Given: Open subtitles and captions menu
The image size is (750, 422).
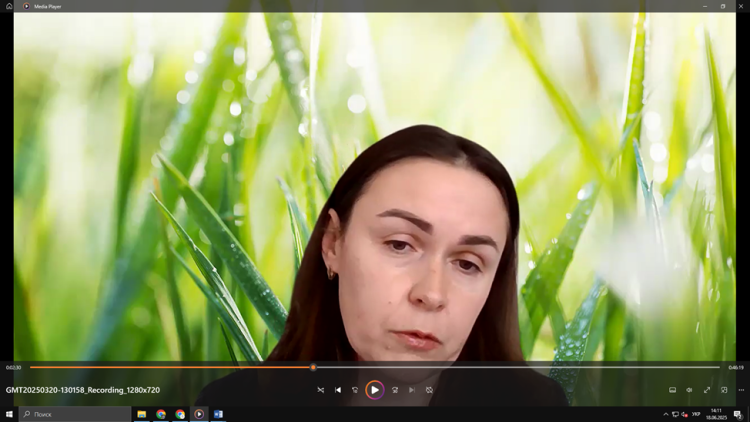Looking at the screenshot, I should click(672, 390).
